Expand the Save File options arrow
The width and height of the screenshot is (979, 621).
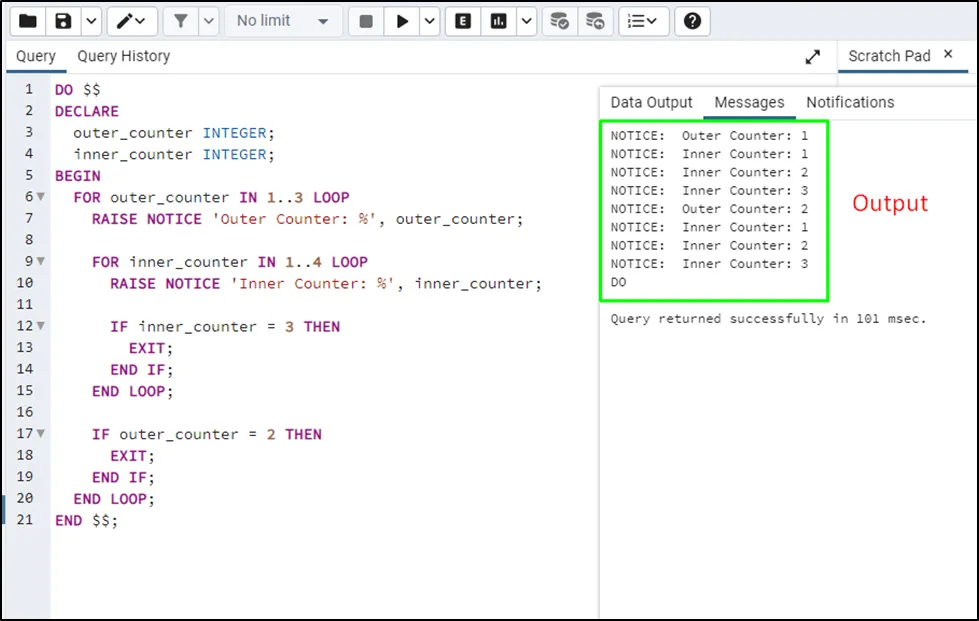point(90,21)
